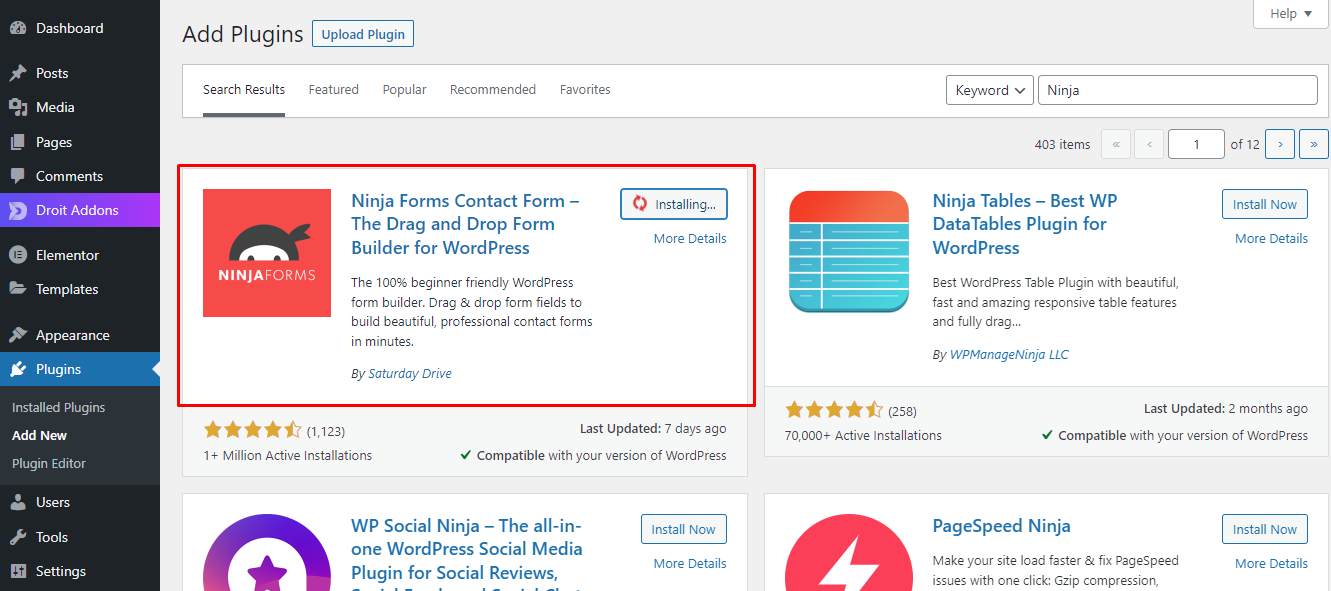
Task: Open the WP Social Ninja title link
Action: point(467,553)
